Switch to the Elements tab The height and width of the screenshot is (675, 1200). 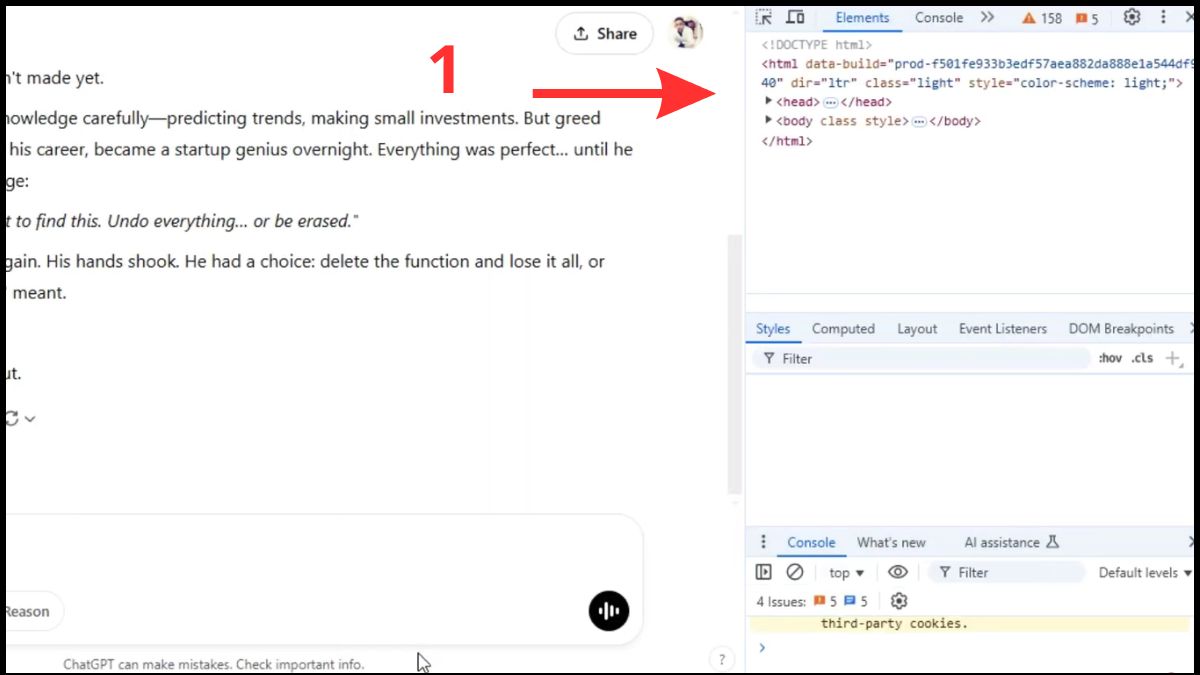tap(862, 18)
